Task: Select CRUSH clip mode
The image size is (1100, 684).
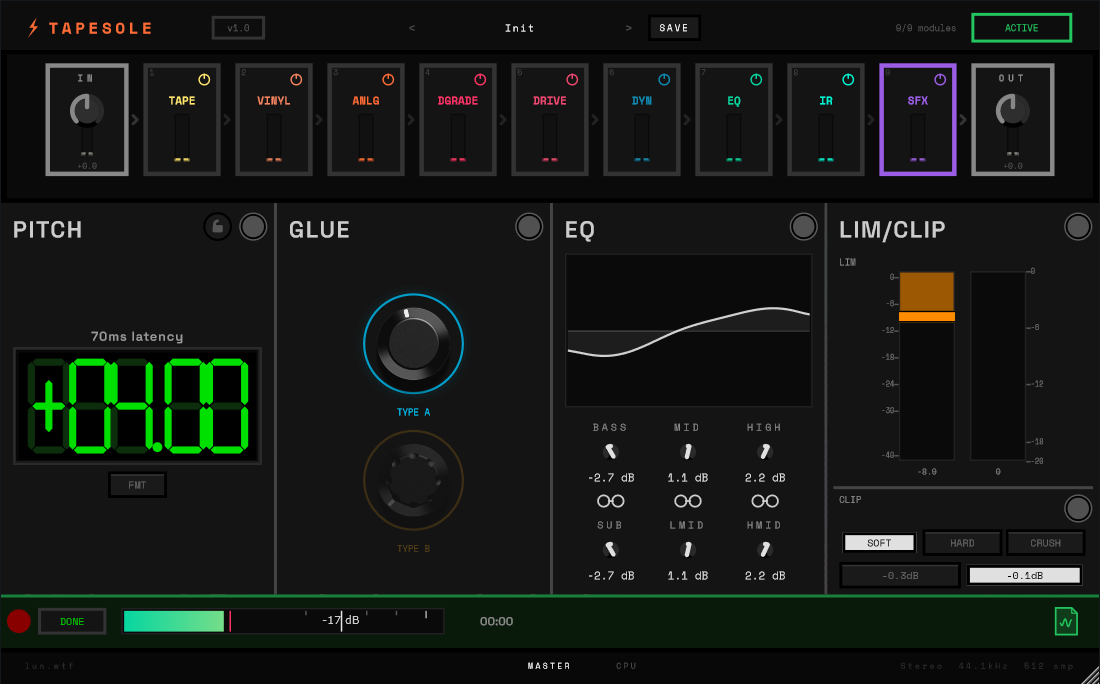Action: pyautogui.click(x=1045, y=543)
